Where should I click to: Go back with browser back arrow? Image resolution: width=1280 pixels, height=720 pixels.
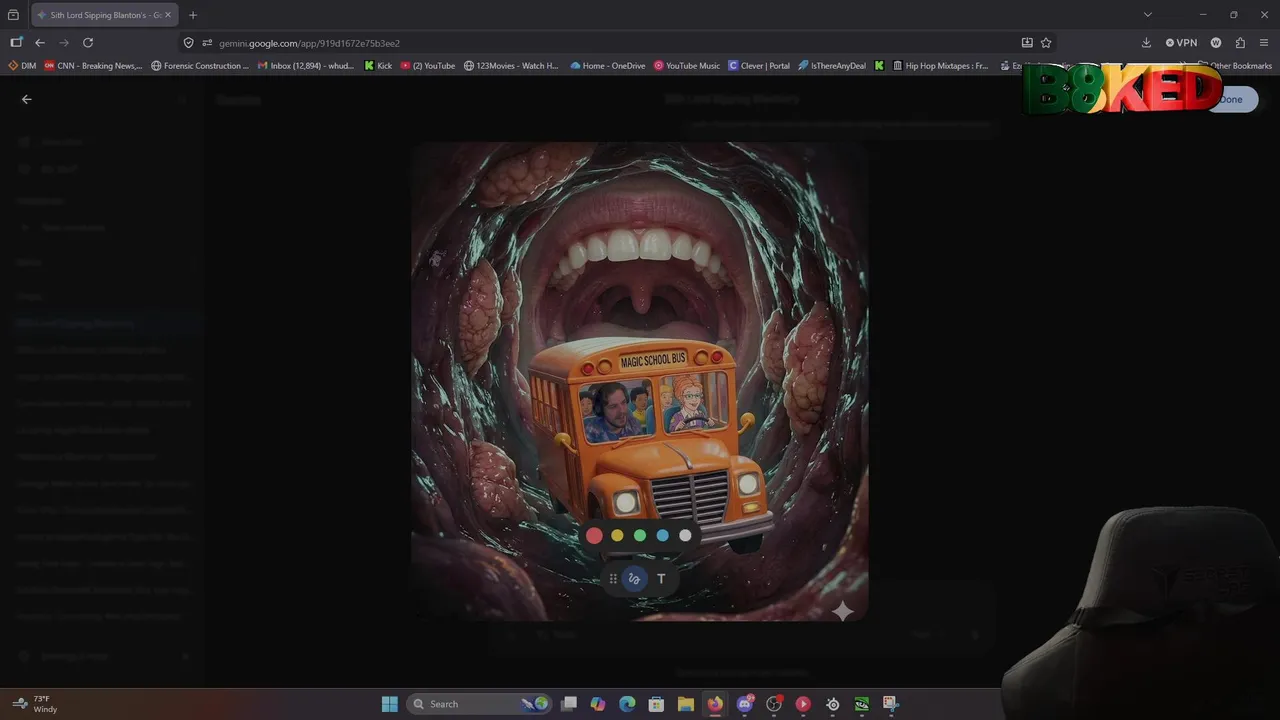click(40, 43)
